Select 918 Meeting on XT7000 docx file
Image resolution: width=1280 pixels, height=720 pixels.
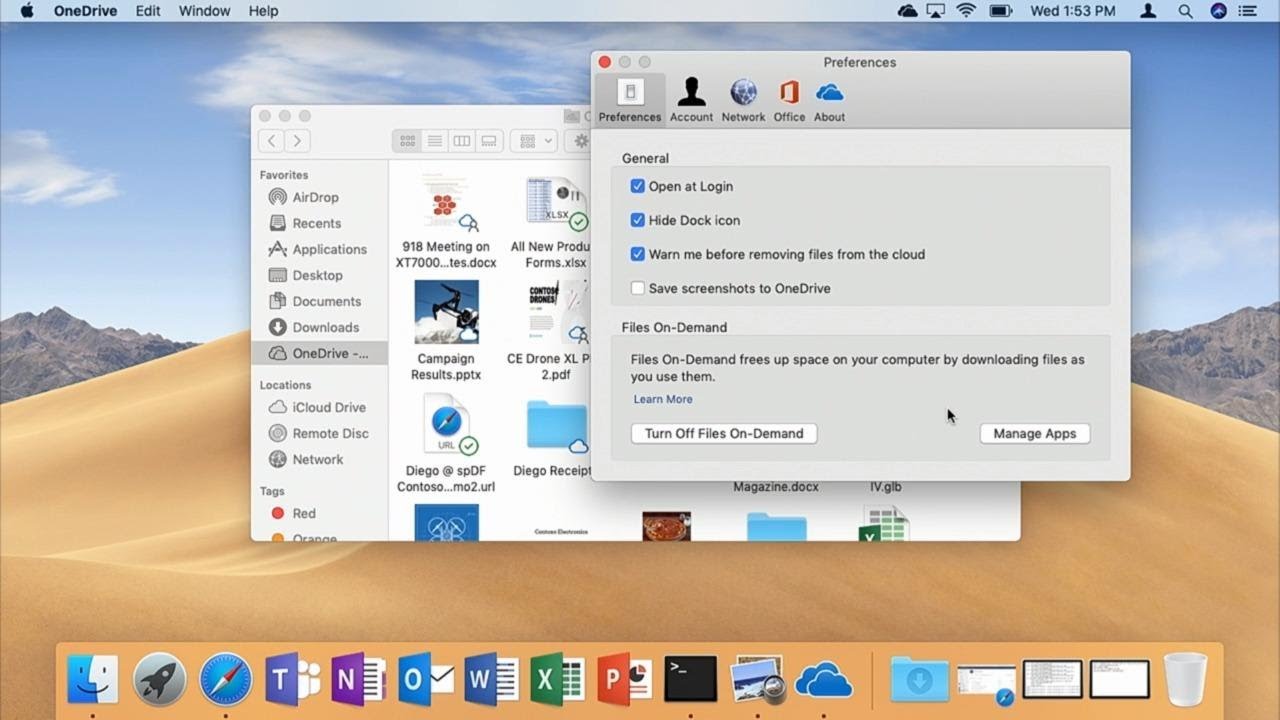tap(446, 222)
